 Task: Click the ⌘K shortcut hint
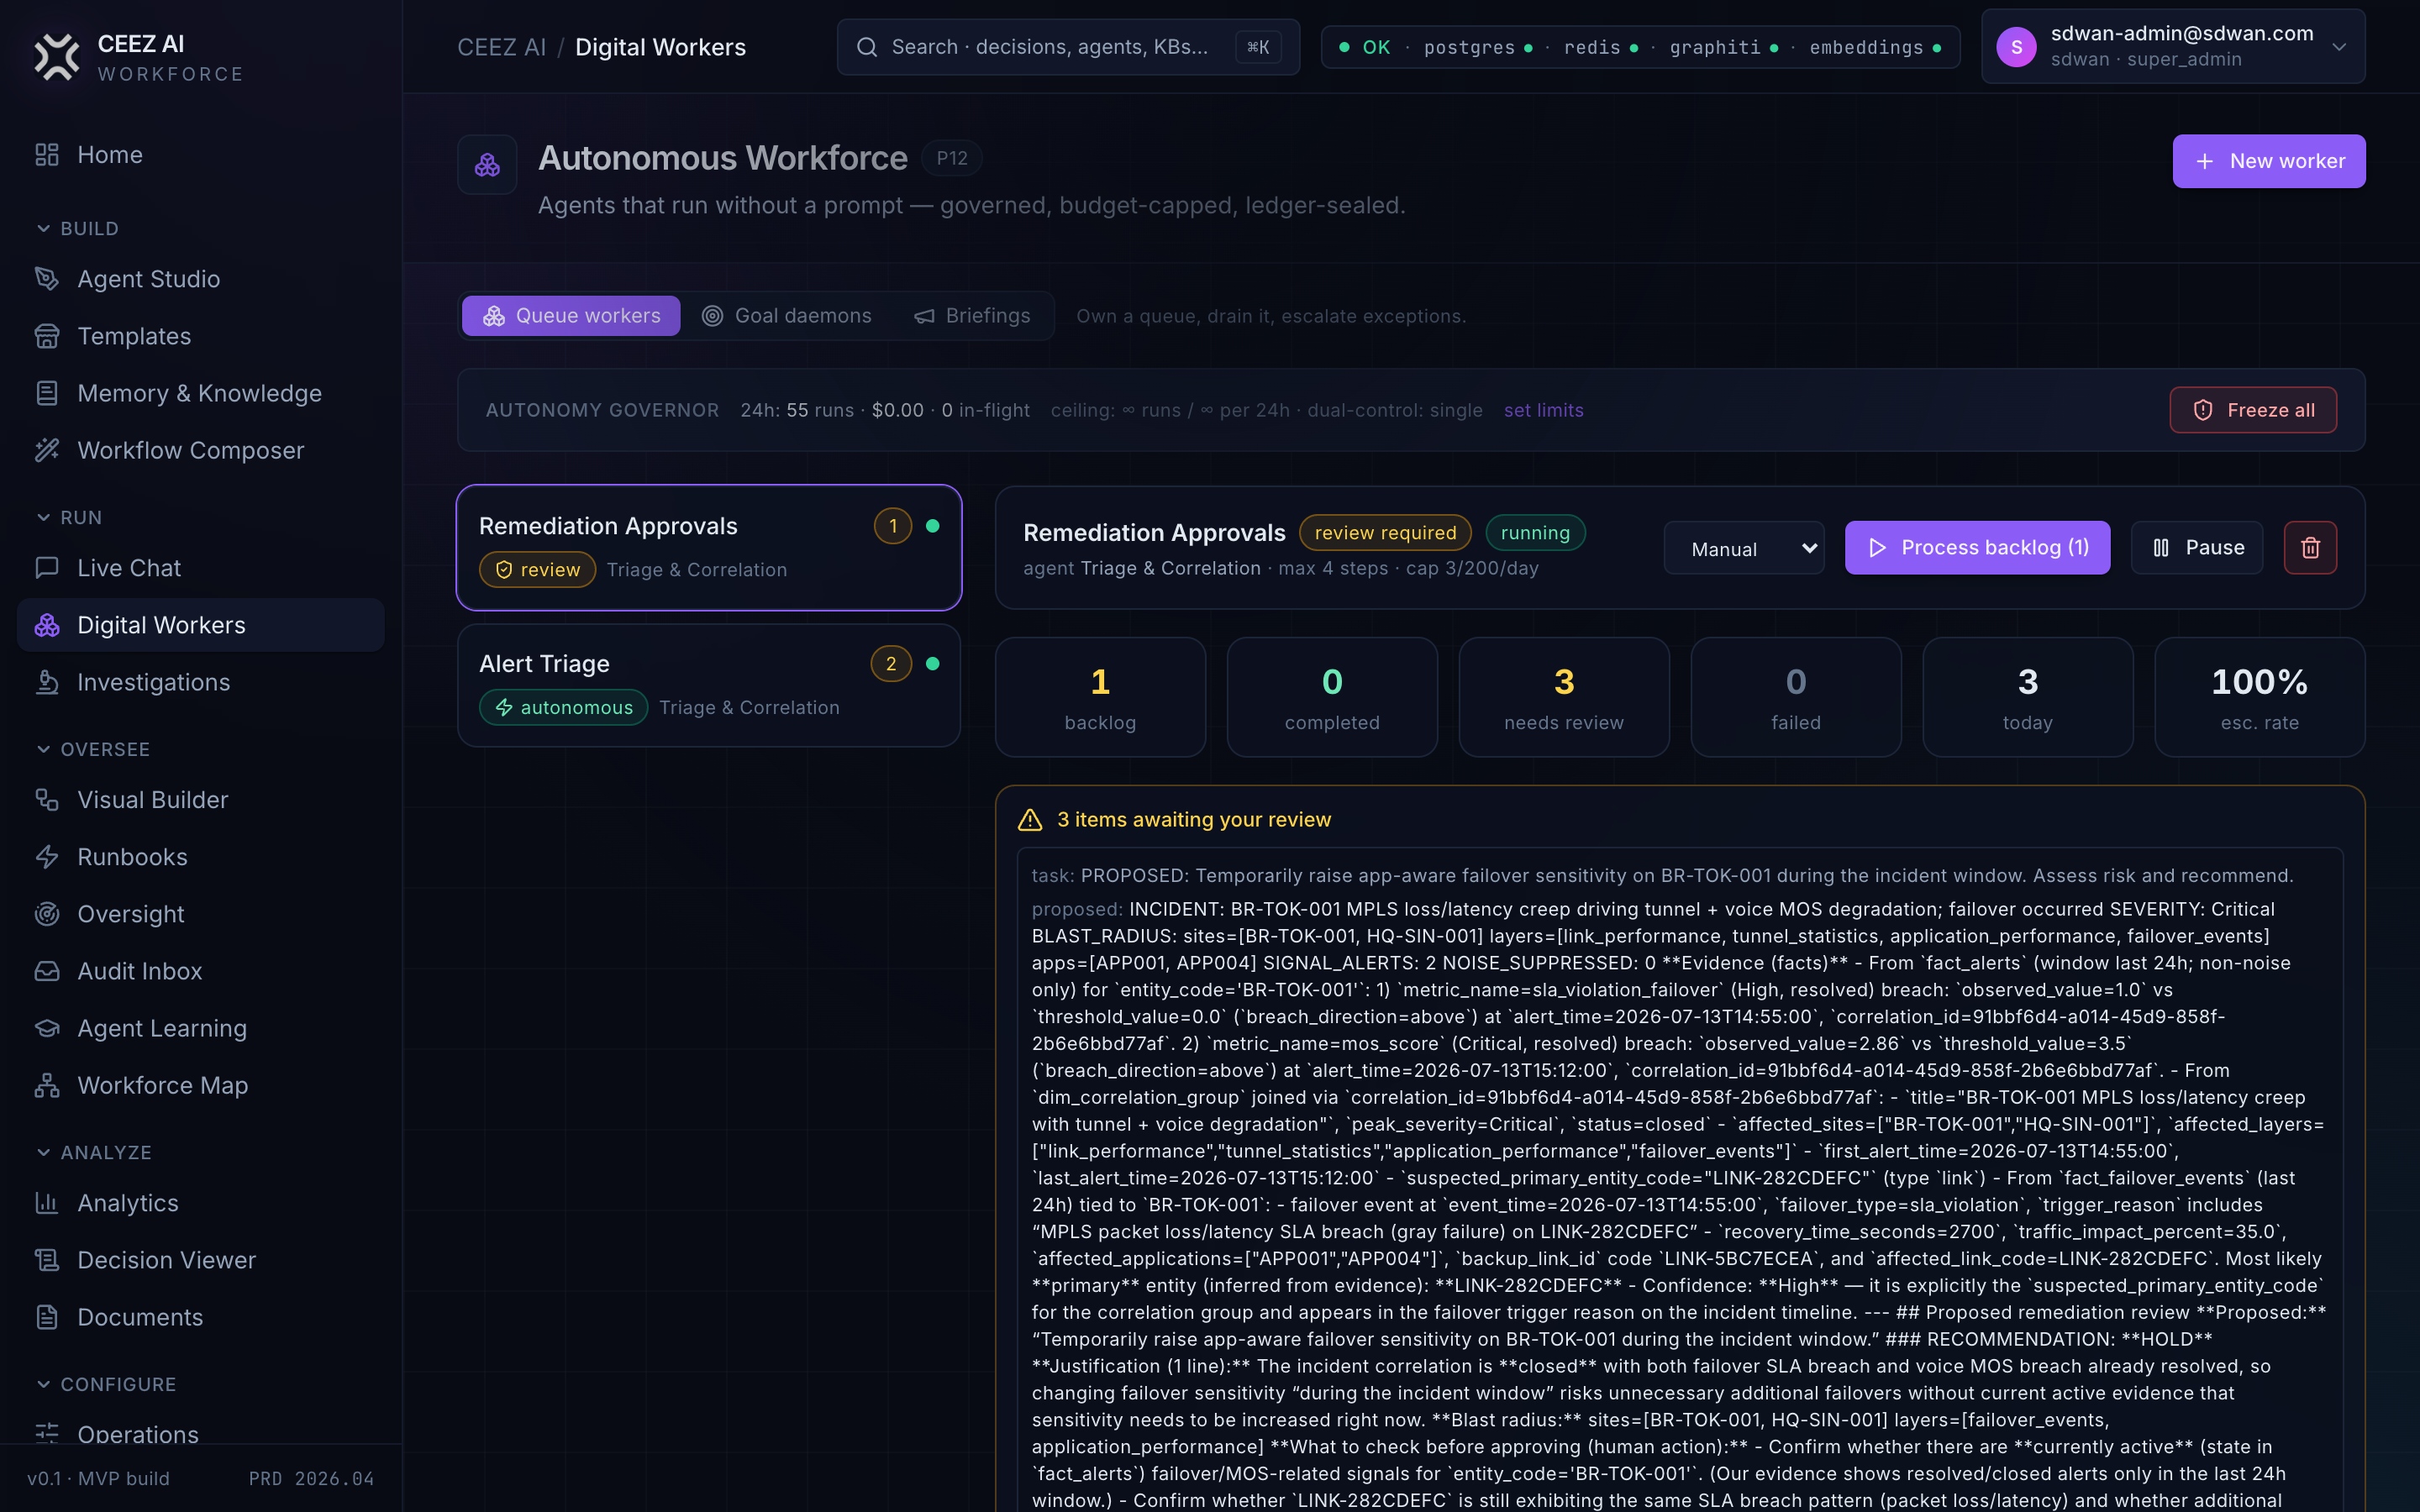click(1258, 47)
